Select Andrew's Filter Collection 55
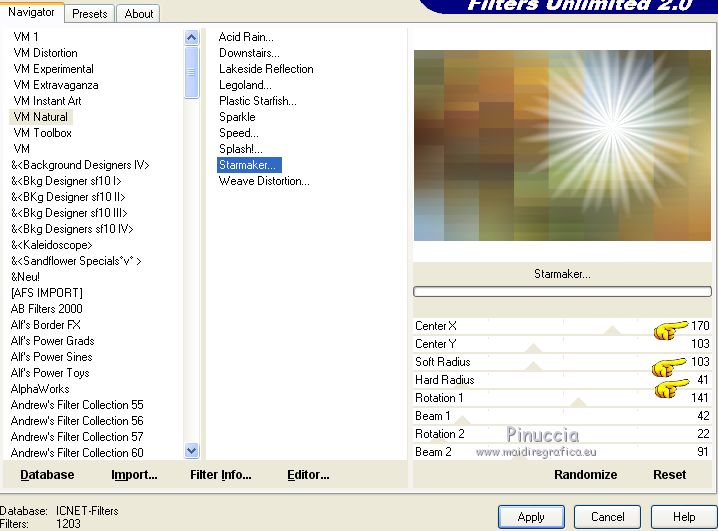Viewport: 718px width, 531px height. click(77, 405)
